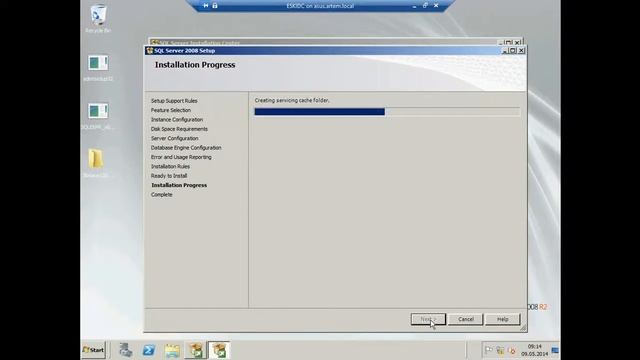The height and width of the screenshot is (360, 640).
Task: Switch to the active SQL setup taskbar item
Action: pos(219,350)
